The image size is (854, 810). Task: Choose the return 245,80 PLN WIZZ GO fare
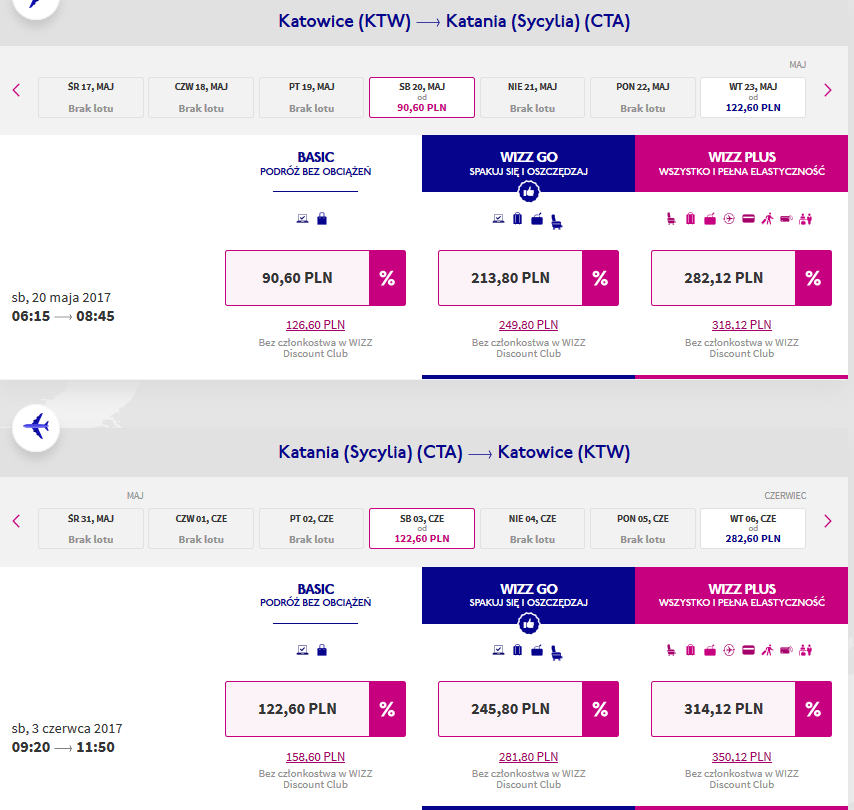(510, 709)
